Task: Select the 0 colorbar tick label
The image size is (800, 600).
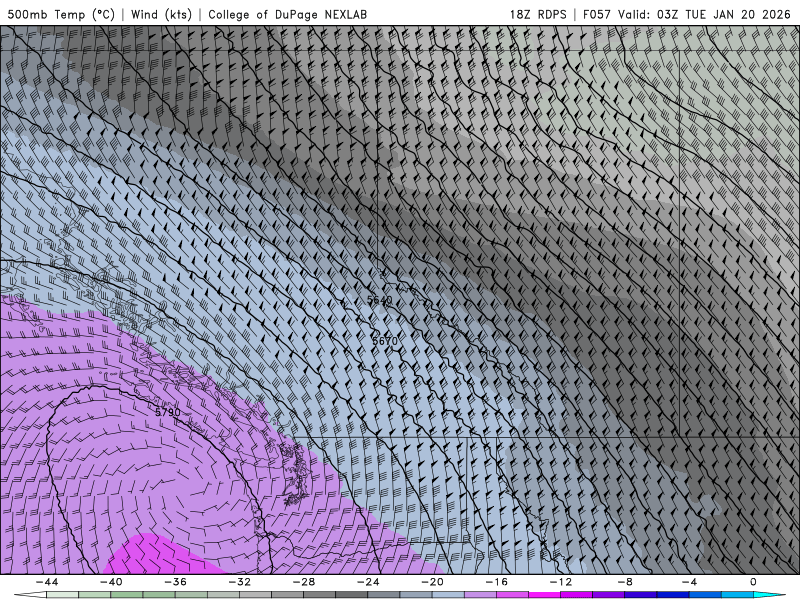Action: [754, 582]
